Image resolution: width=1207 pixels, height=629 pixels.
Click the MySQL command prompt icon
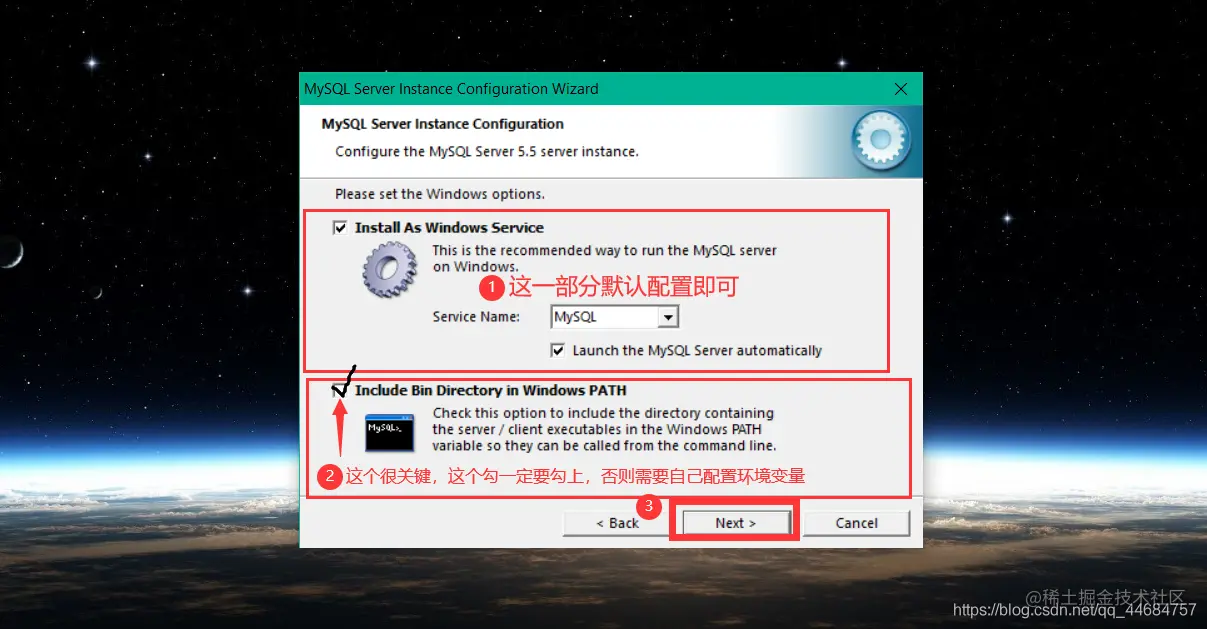389,430
